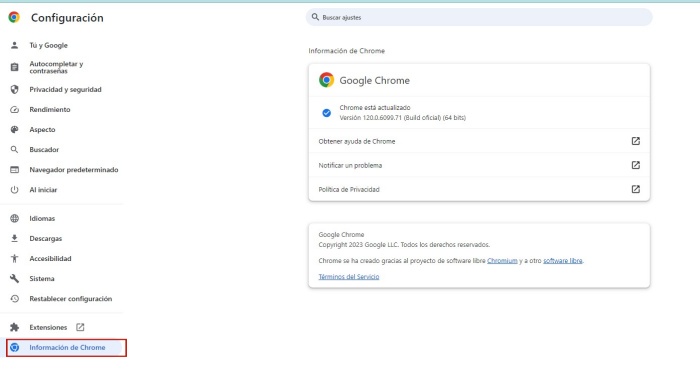
Task: Click the Al iniciar power icon
Action: pyautogui.click(x=15, y=190)
